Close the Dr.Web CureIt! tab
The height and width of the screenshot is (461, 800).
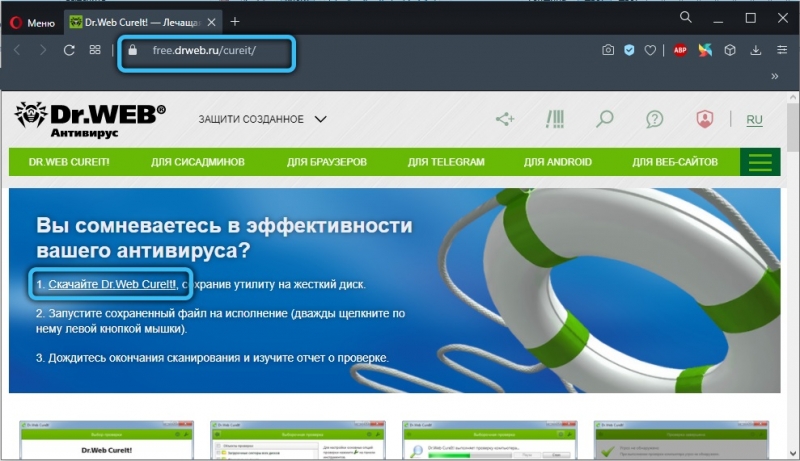tap(212, 22)
